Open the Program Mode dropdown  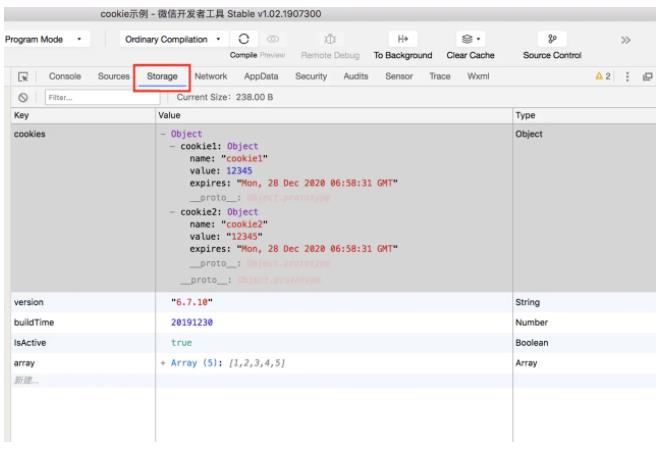pyautogui.click(x=46, y=39)
